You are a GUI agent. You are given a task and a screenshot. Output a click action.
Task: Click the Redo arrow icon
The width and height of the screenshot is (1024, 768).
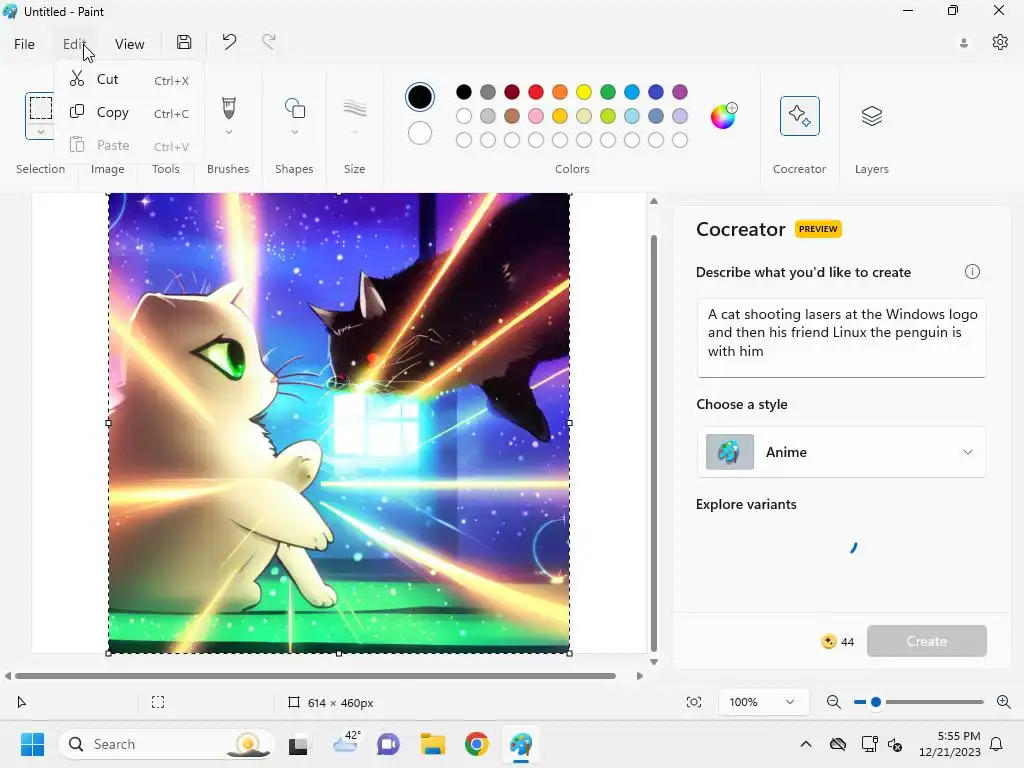268,42
